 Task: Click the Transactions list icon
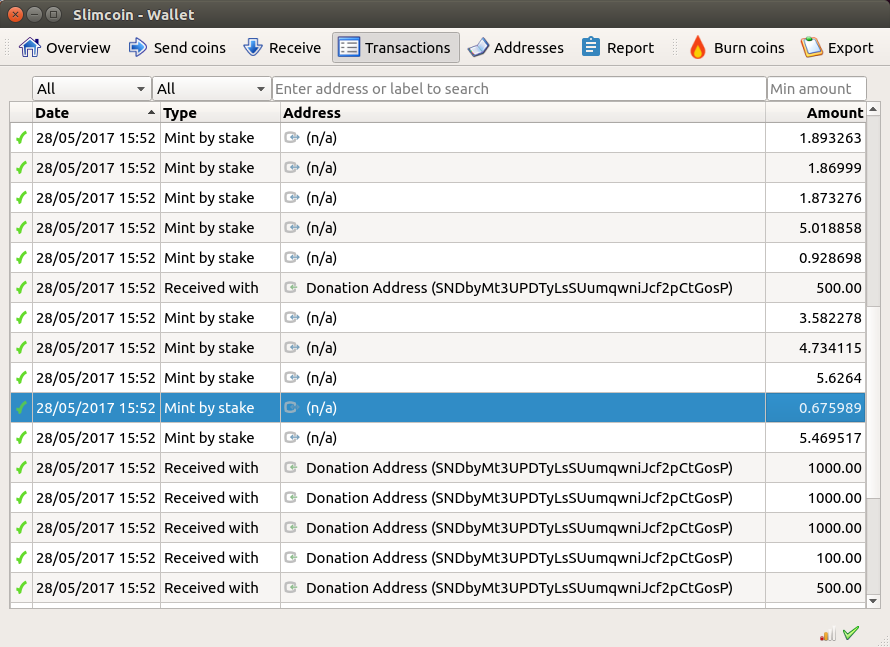349,47
